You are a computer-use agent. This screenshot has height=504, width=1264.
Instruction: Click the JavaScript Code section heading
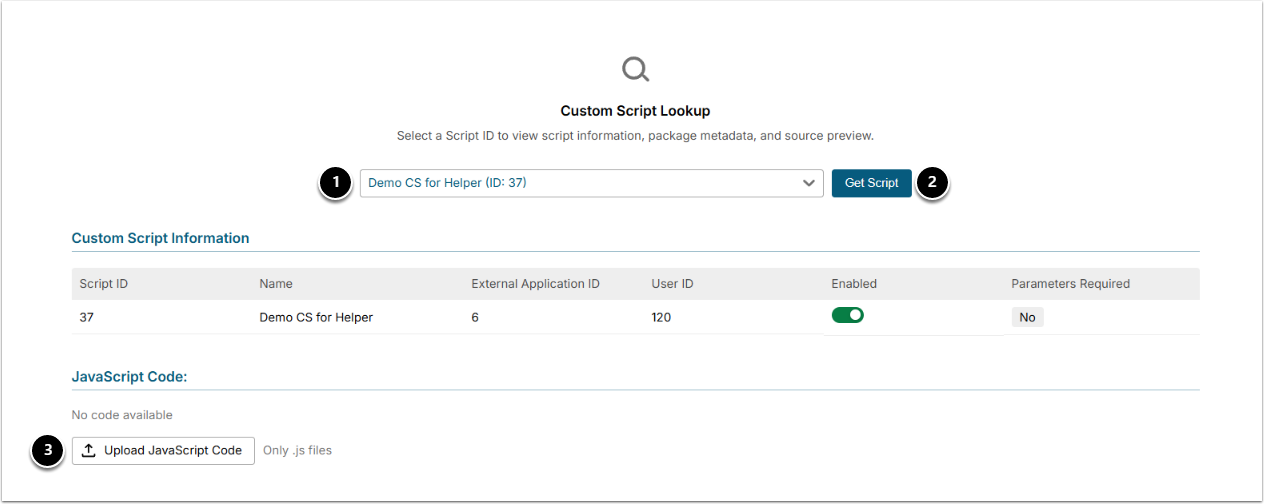pos(130,377)
